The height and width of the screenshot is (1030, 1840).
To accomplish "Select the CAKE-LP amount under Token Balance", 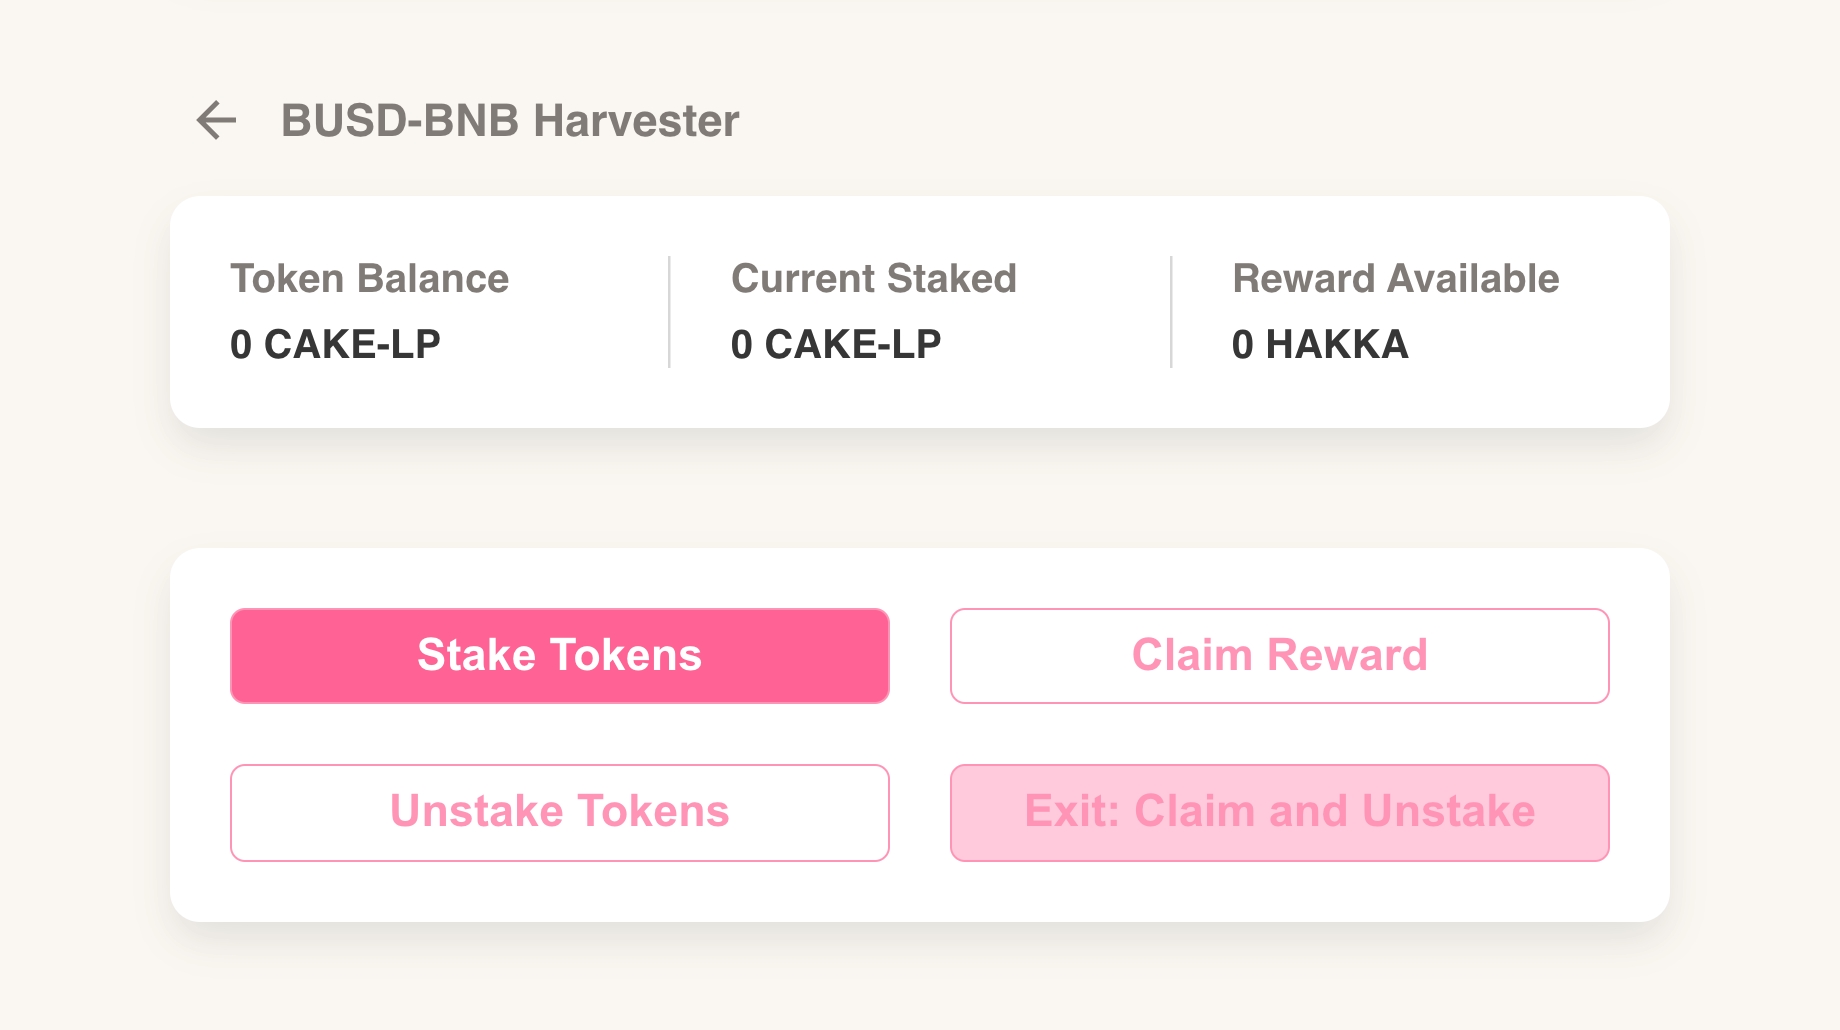I will click(x=335, y=344).
